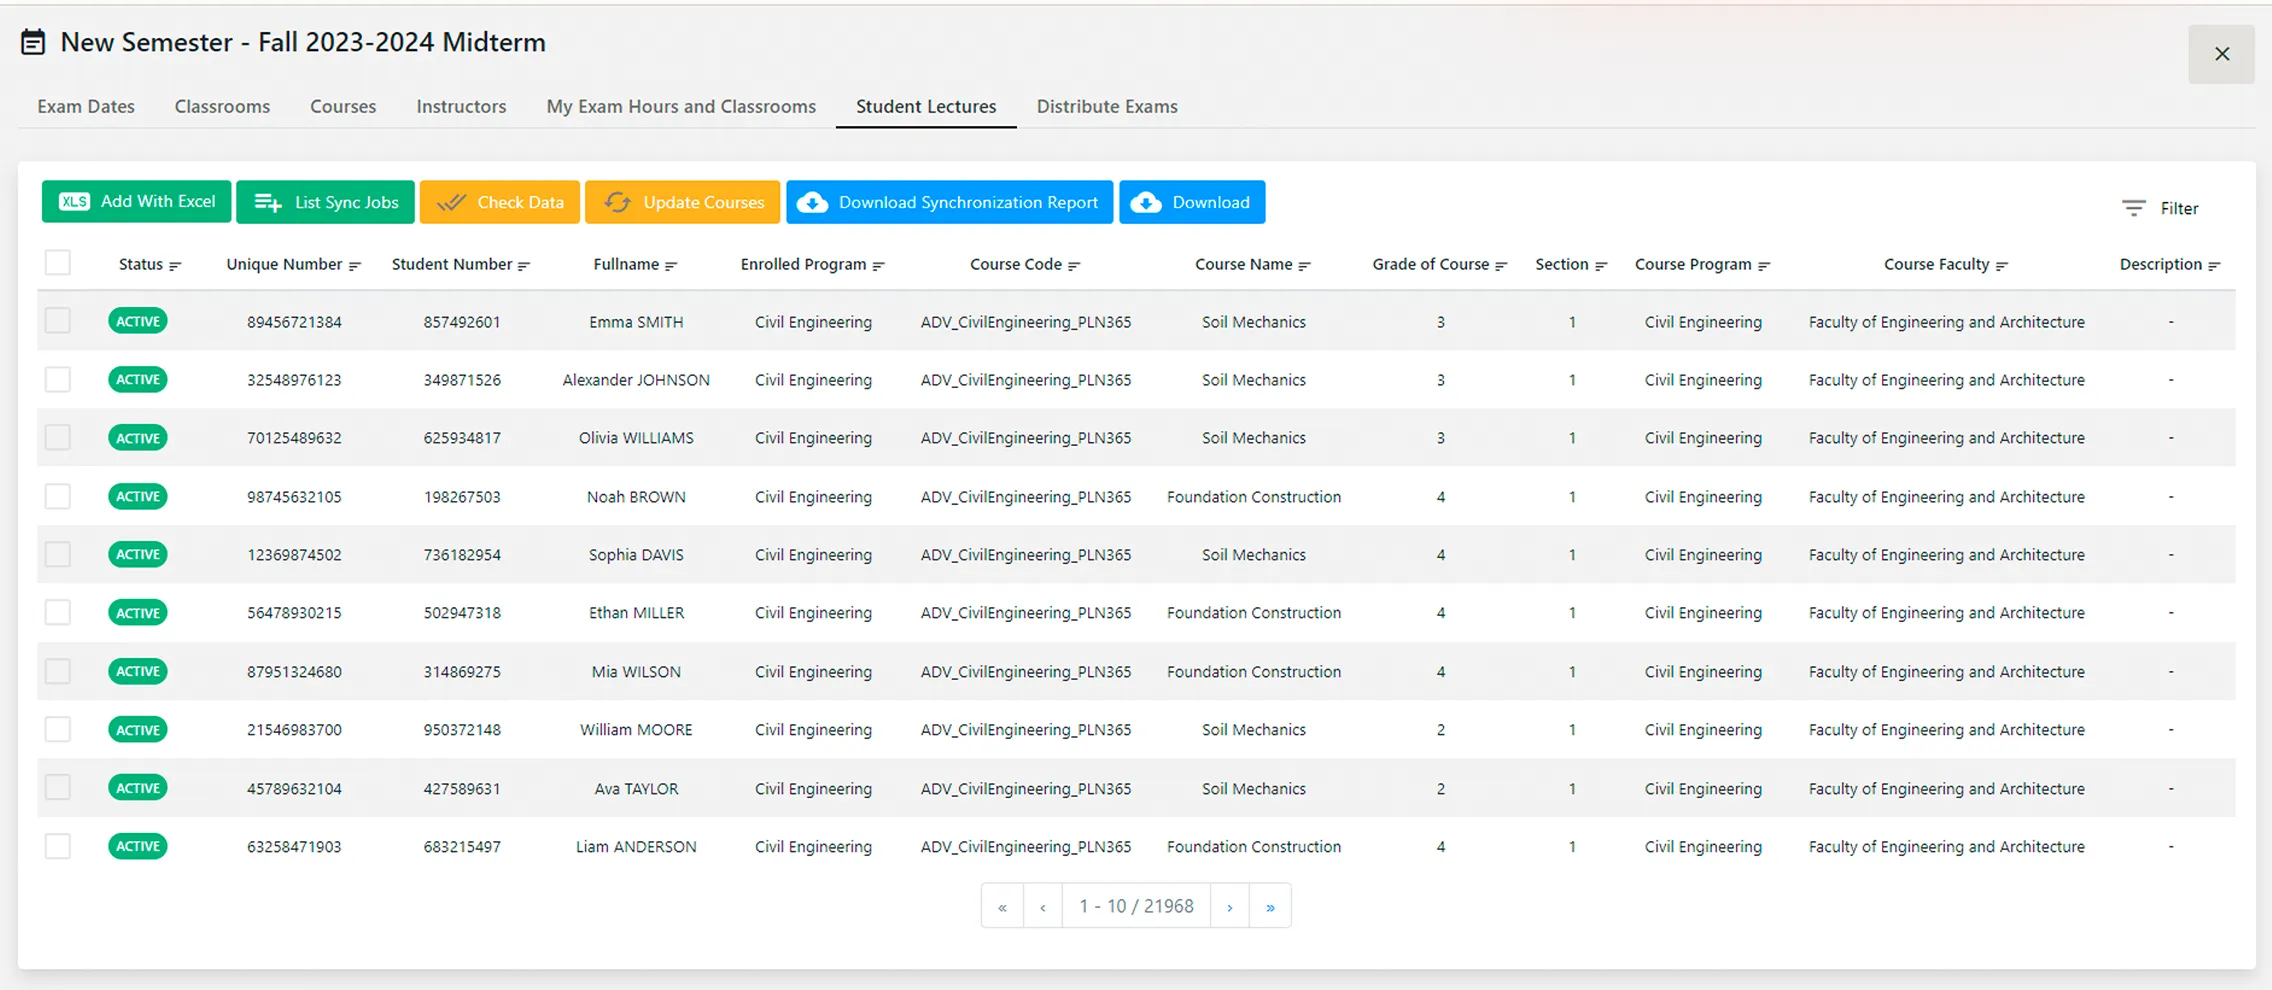
Task: Check the box for Noah BROWN
Action: pos(58,496)
